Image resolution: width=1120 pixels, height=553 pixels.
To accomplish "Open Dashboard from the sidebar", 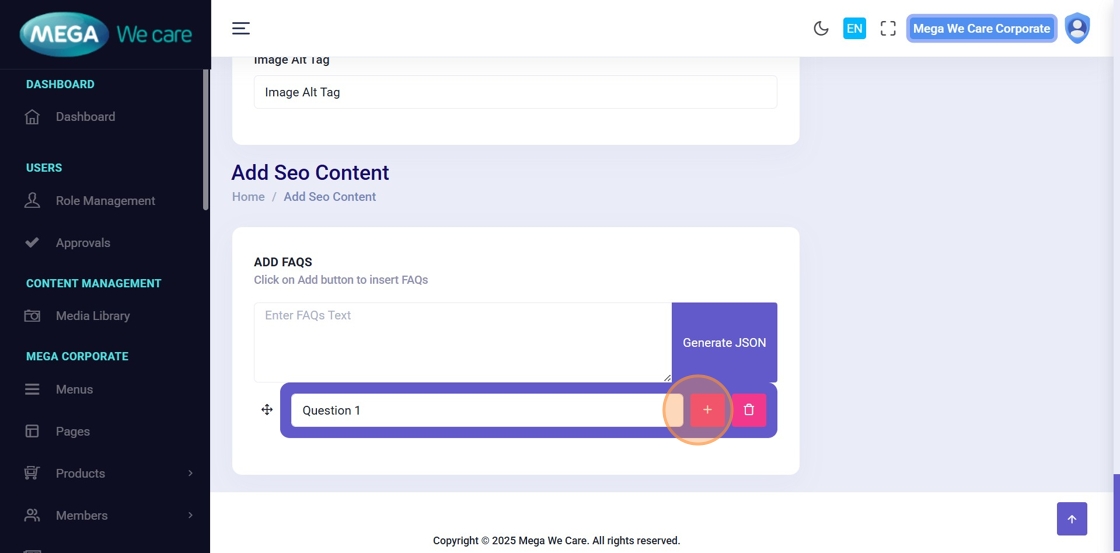I will (x=85, y=117).
